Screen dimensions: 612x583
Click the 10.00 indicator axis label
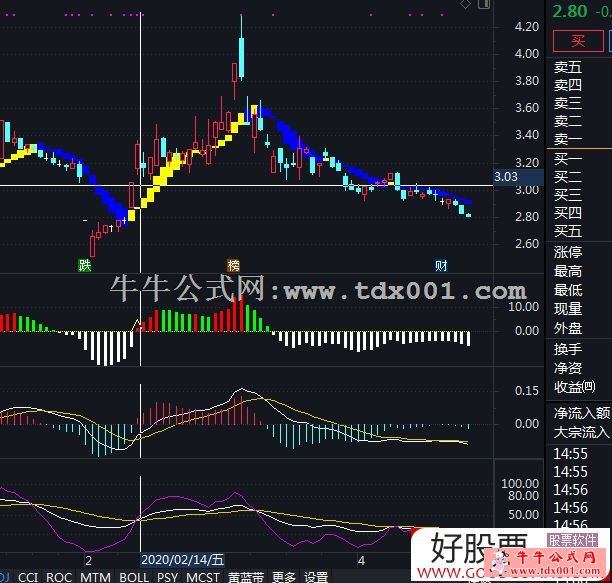(523, 306)
